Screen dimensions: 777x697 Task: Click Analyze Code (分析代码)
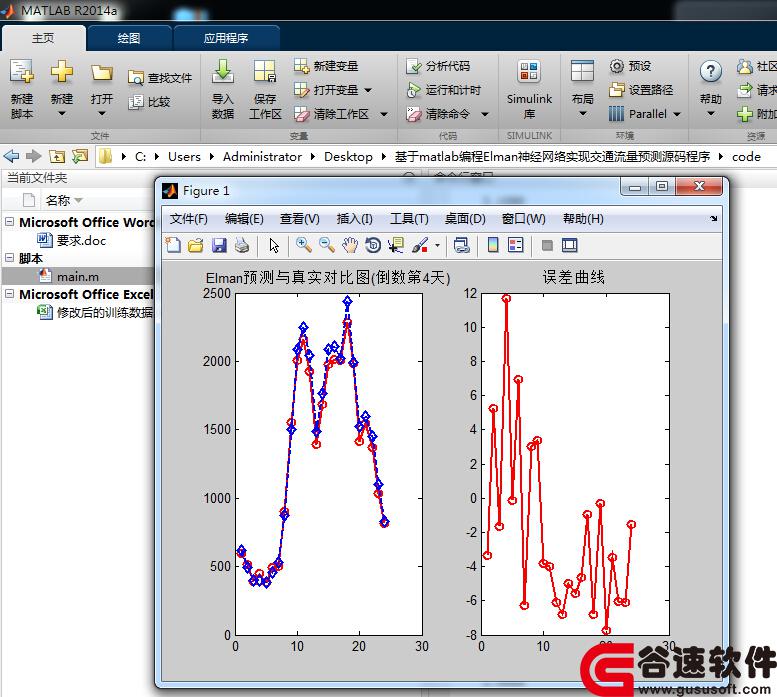[438, 66]
